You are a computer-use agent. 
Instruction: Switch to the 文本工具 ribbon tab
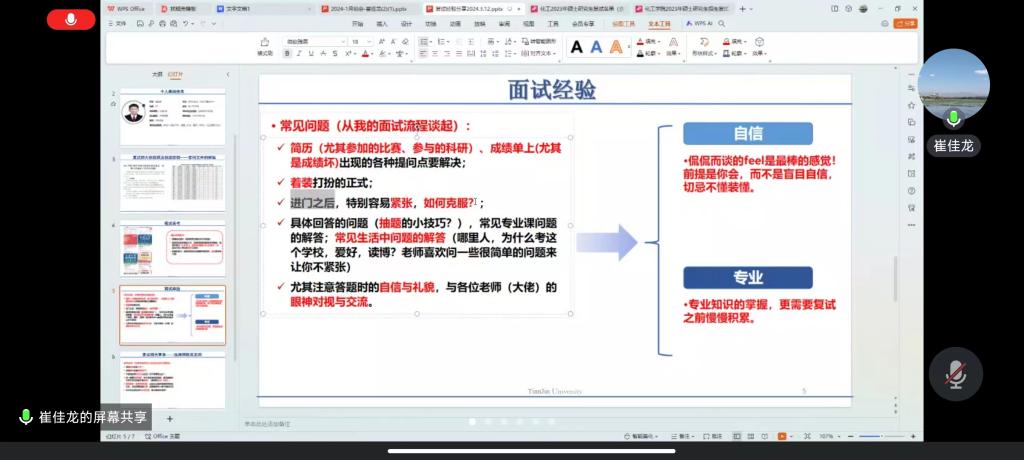660,22
